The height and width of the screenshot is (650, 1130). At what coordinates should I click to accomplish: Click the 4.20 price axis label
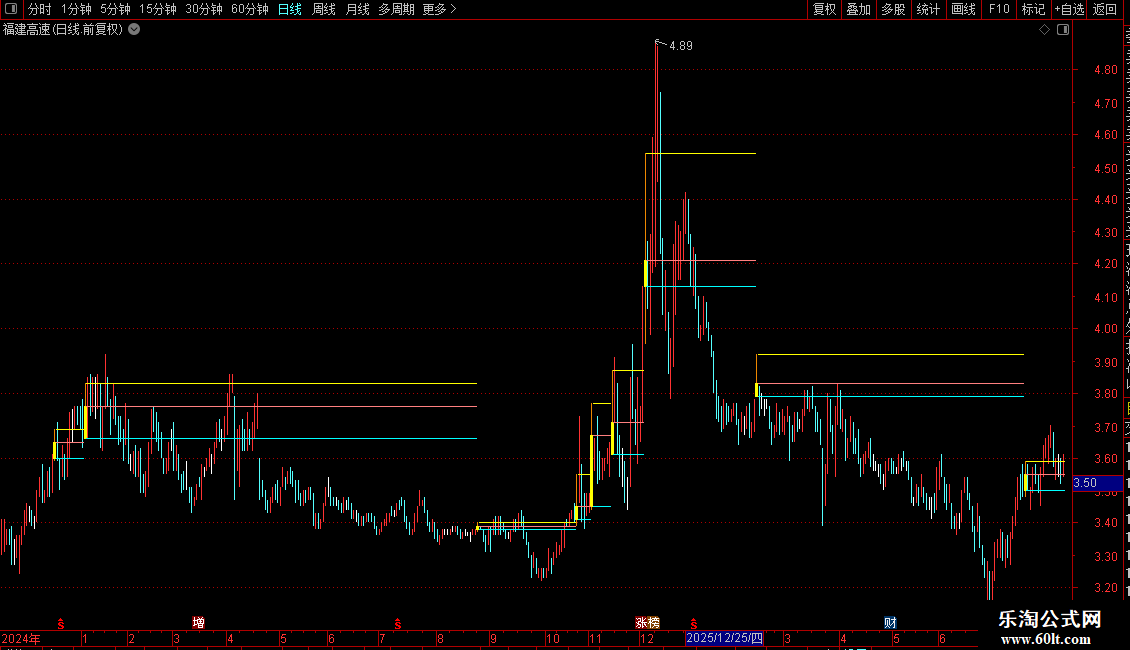click(x=1105, y=264)
